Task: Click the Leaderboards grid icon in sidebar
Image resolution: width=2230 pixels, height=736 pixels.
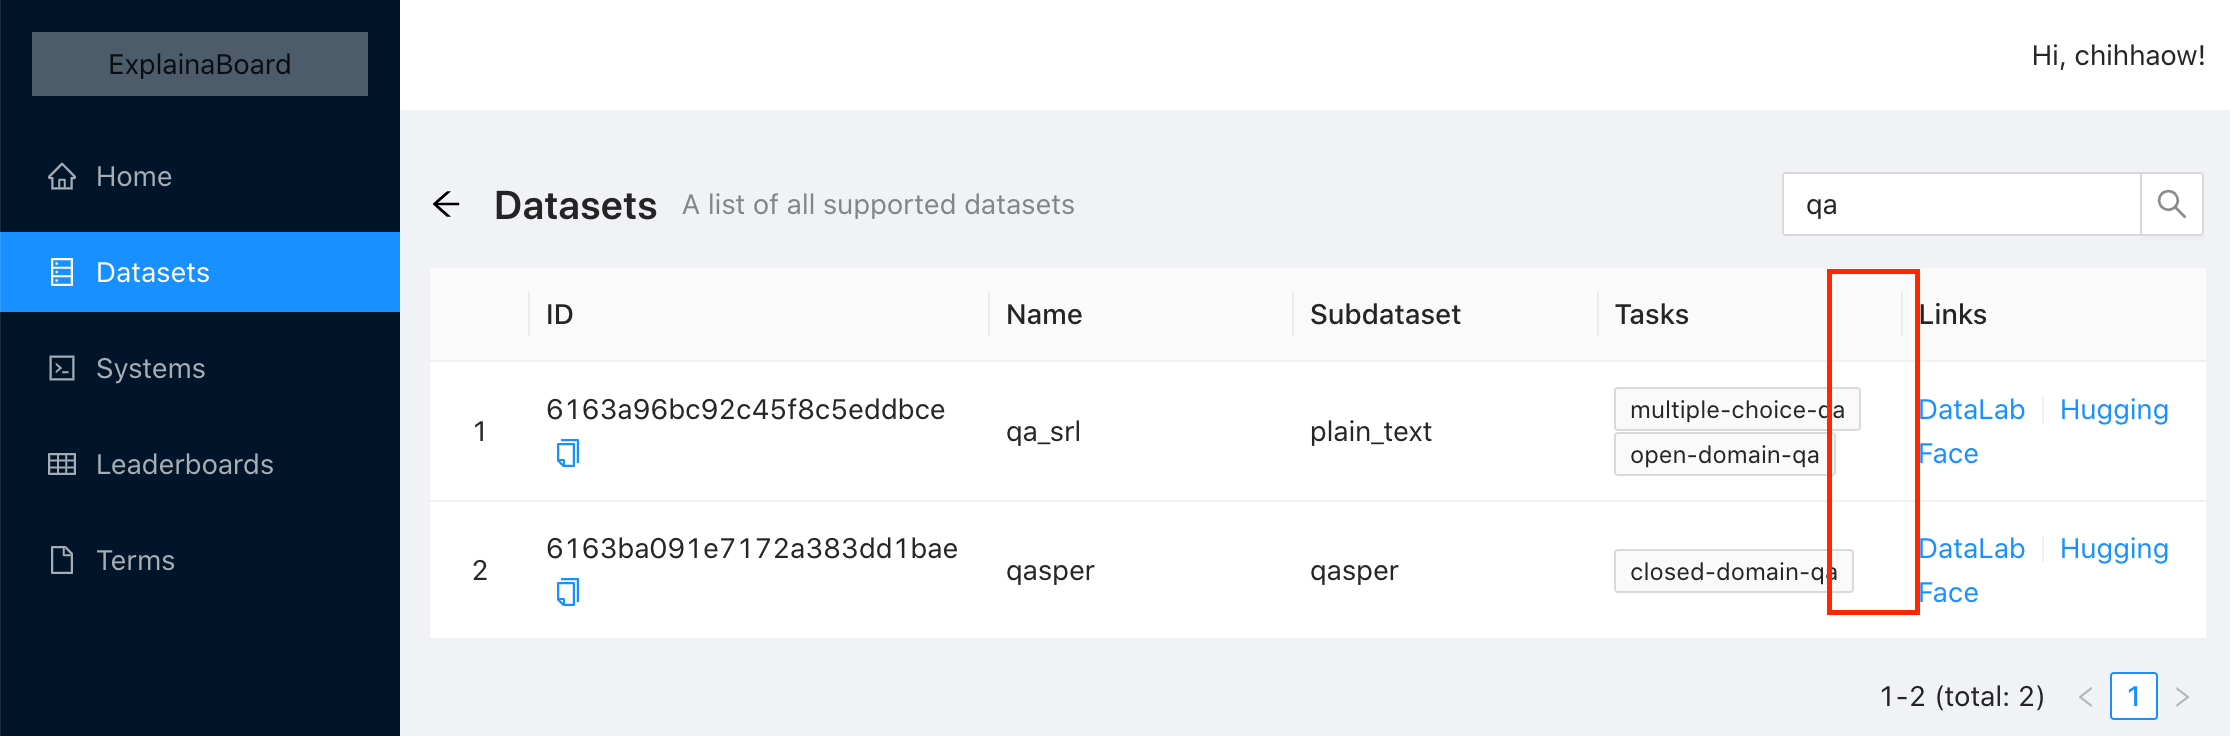Action: click(62, 464)
